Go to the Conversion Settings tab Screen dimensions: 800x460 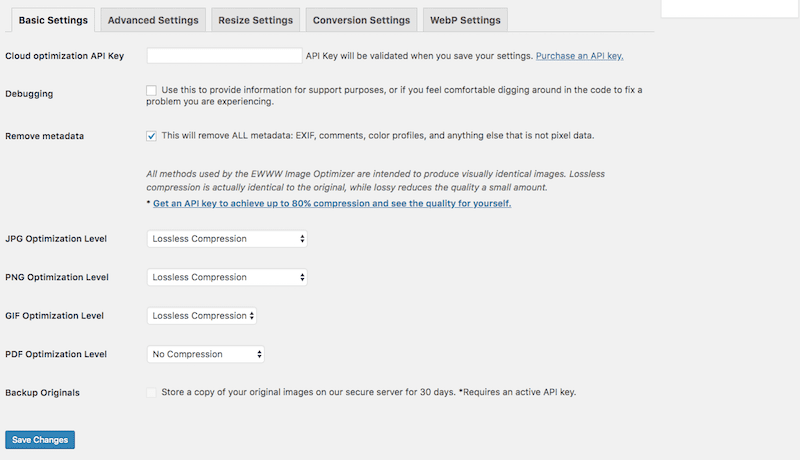pyautogui.click(x=361, y=20)
